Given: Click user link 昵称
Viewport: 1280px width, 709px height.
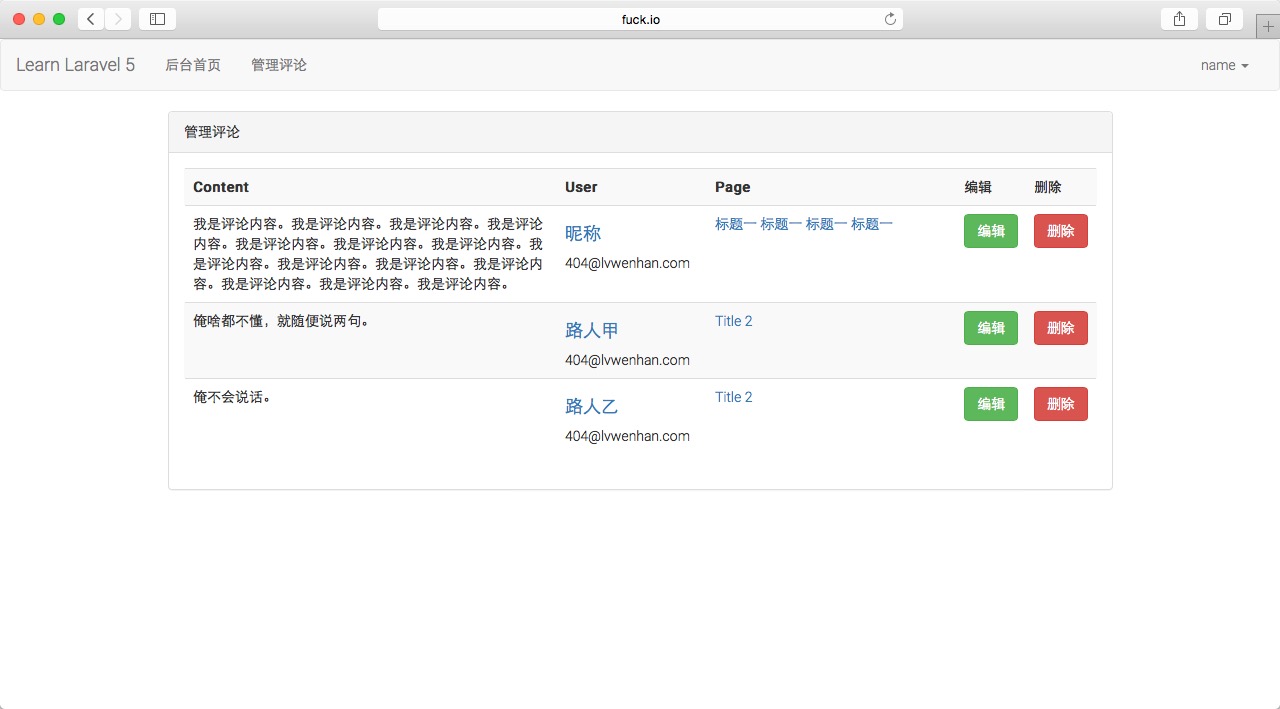Looking at the screenshot, I should pyautogui.click(x=583, y=233).
